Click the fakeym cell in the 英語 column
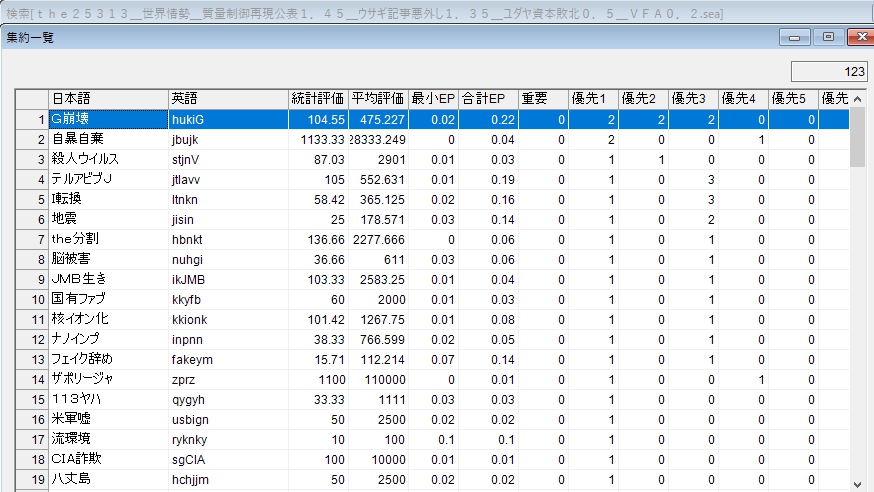874x492 pixels. pos(228,359)
